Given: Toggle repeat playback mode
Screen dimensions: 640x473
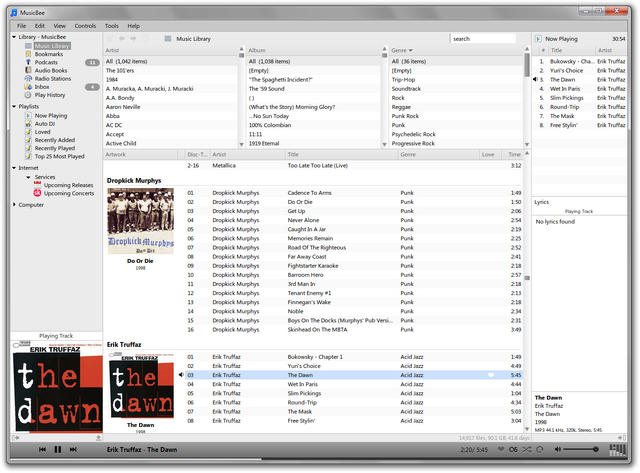Looking at the screenshot, I should [x=540, y=449].
